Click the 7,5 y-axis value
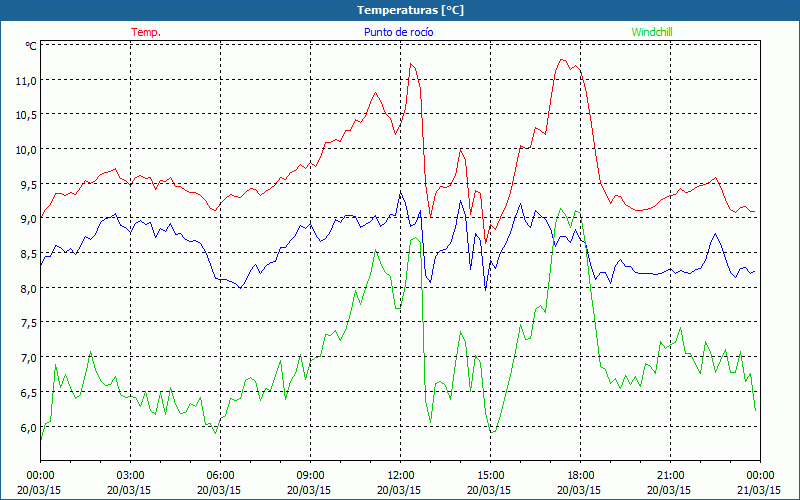This screenshot has height=500, width=800. pos(29,323)
